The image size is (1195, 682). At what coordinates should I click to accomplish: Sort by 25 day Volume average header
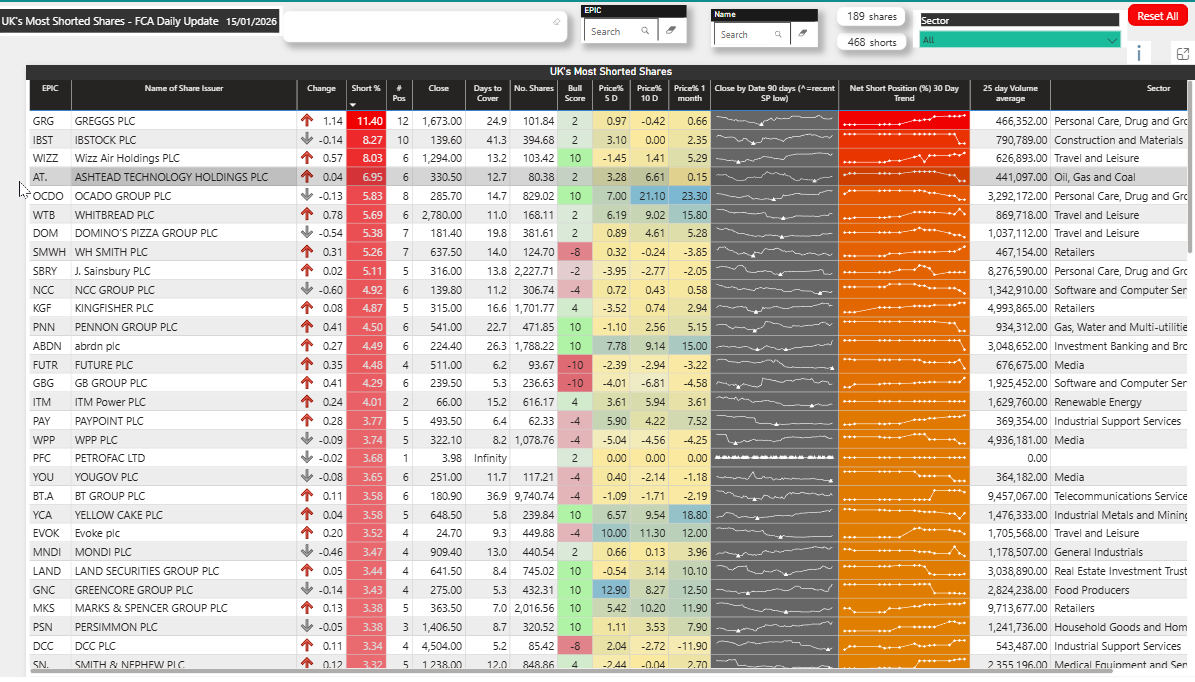[x=1010, y=93]
